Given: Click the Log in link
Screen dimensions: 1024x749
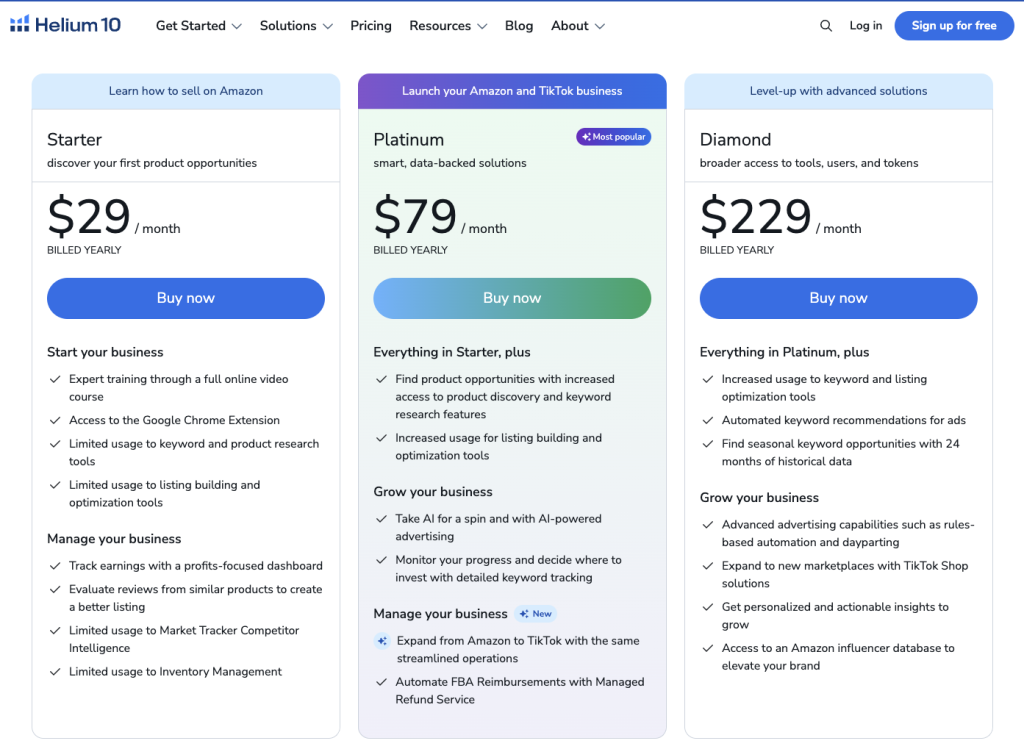Looking at the screenshot, I should (866, 26).
